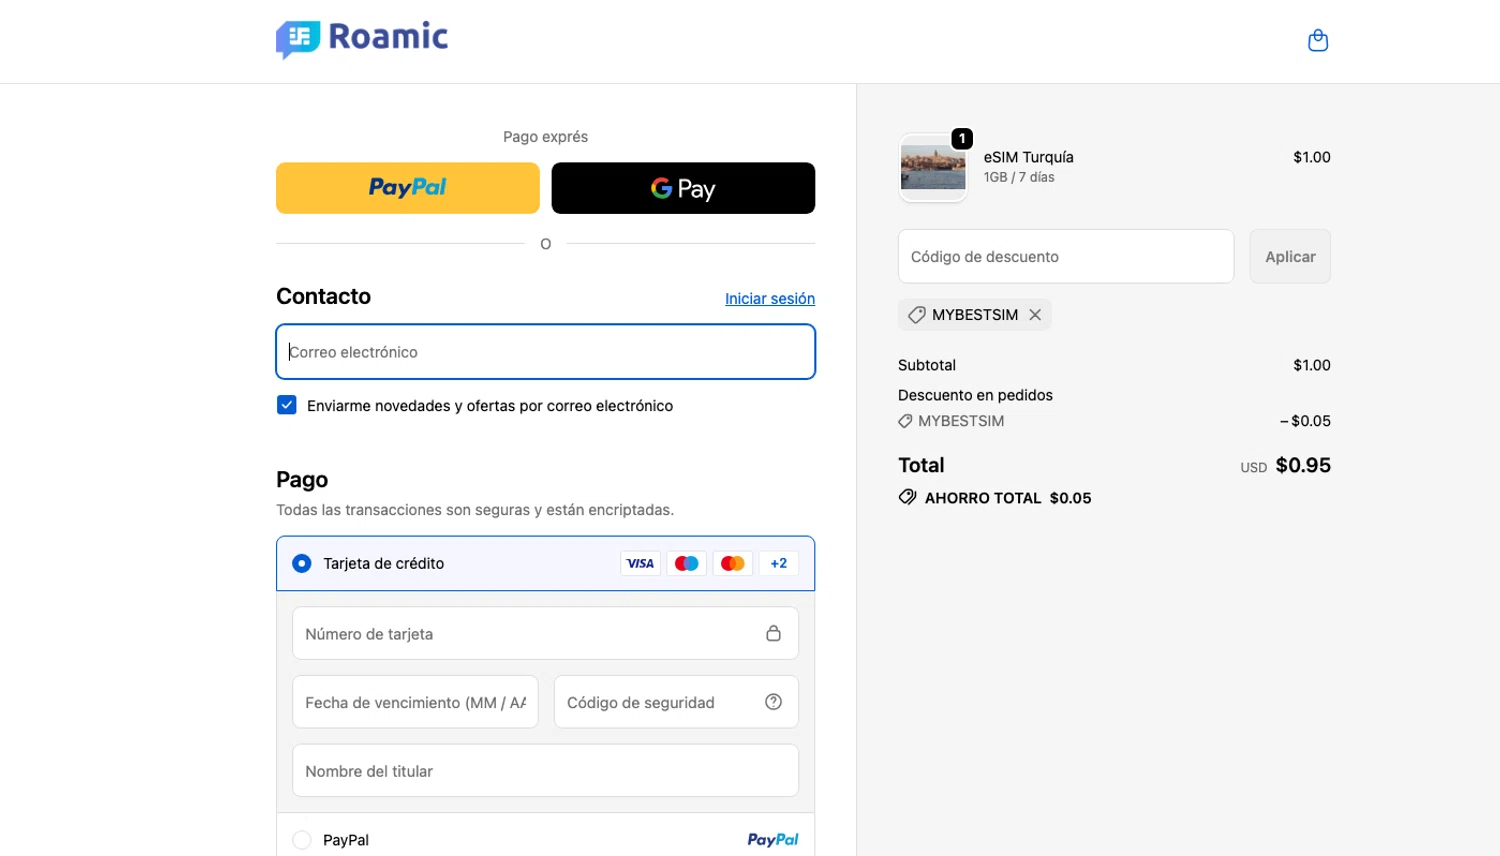Click the Visa card icon
Viewport: 1500px width, 856px height.
640,563
